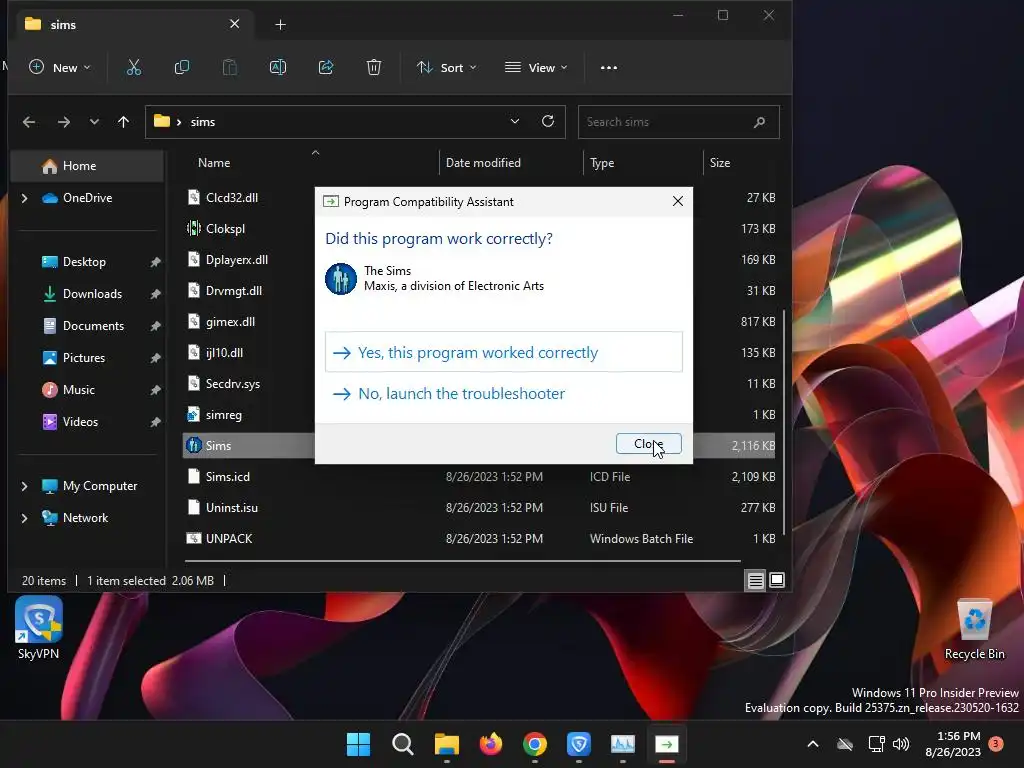Click the Share icon in toolbar
1024x768 pixels.
click(x=326, y=67)
